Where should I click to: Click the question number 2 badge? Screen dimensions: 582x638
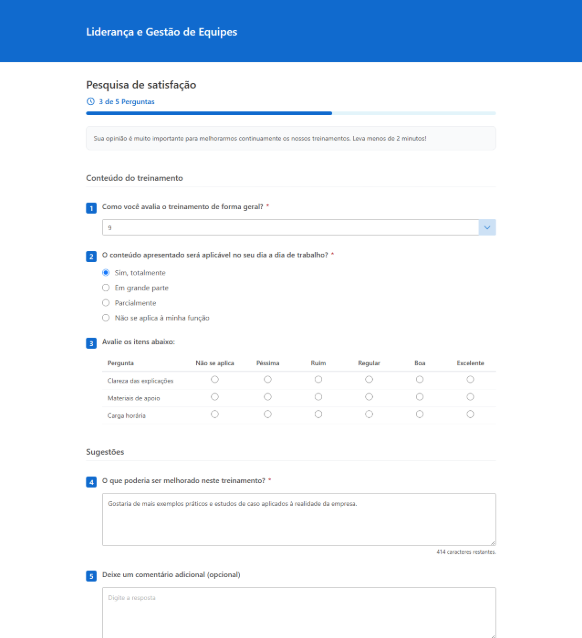[91, 256]
